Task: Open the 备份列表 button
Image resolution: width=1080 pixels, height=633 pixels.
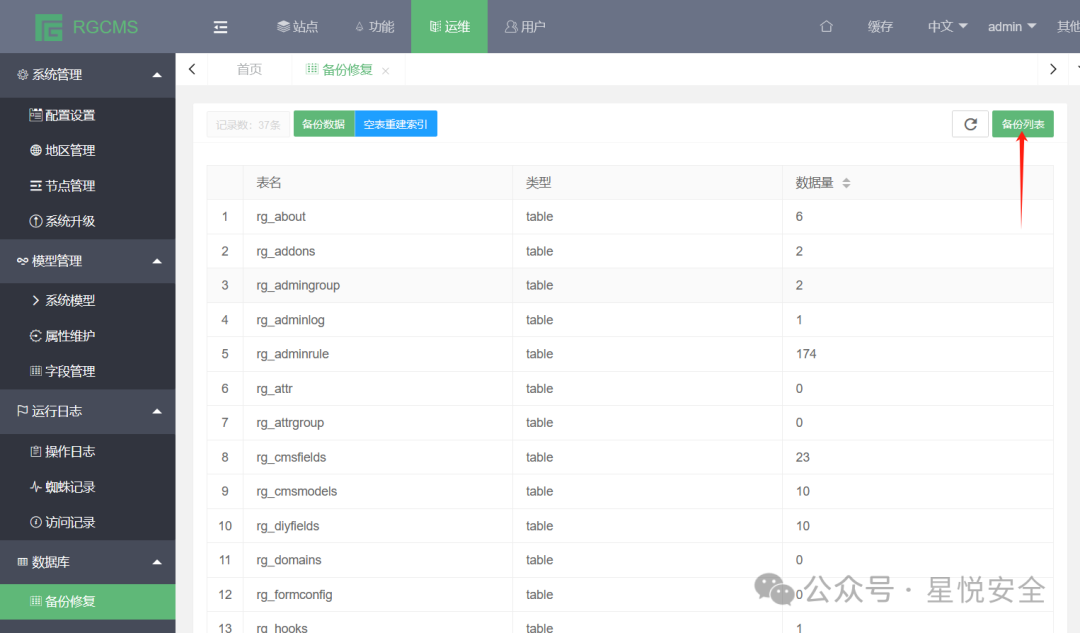Action: (x=1023, y=124)
